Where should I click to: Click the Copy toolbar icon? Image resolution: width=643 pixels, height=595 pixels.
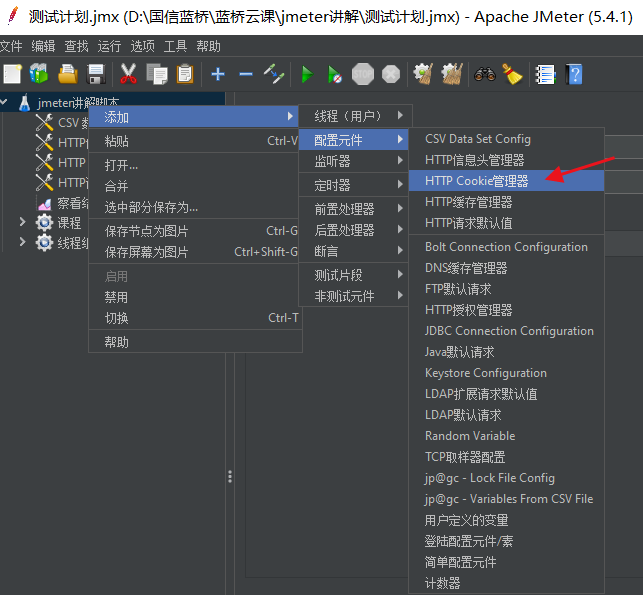pyautogui.click(x=157, y=74)
